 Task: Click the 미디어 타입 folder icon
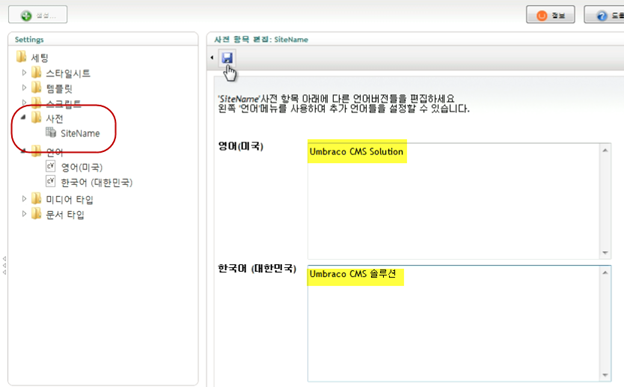coord(36,198)
